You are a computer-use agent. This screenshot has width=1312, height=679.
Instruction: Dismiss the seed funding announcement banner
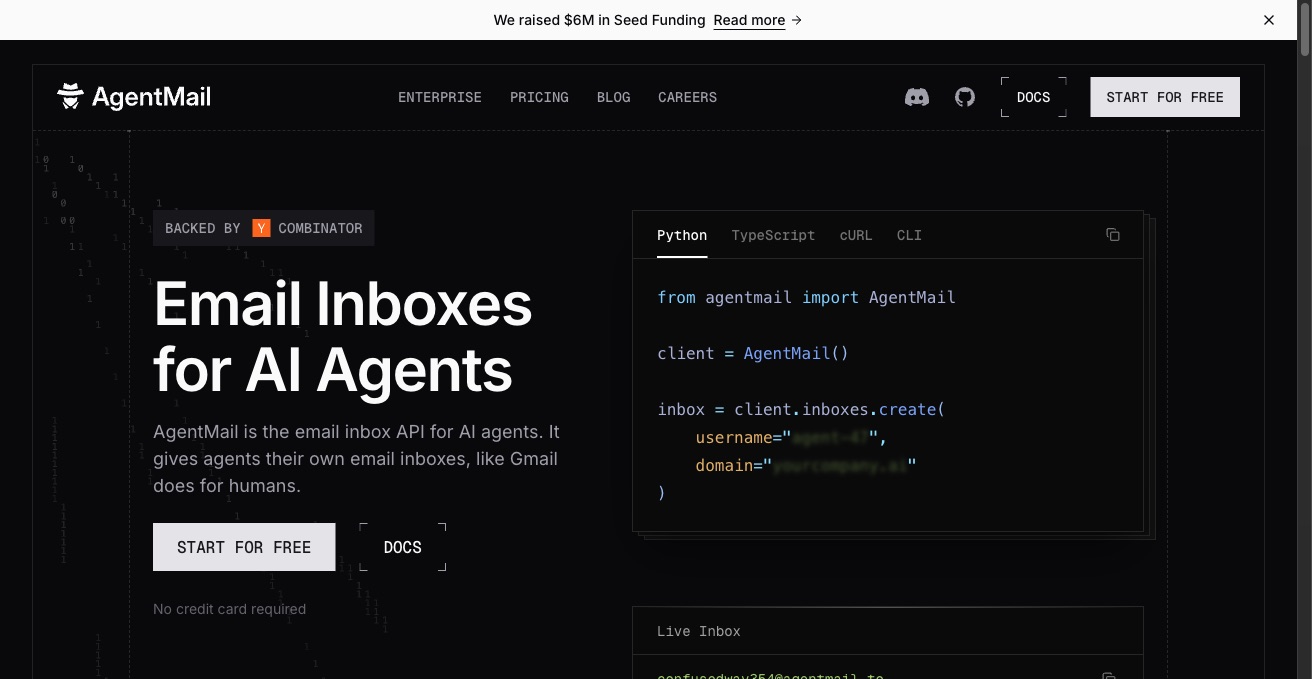coord(1268,20)
